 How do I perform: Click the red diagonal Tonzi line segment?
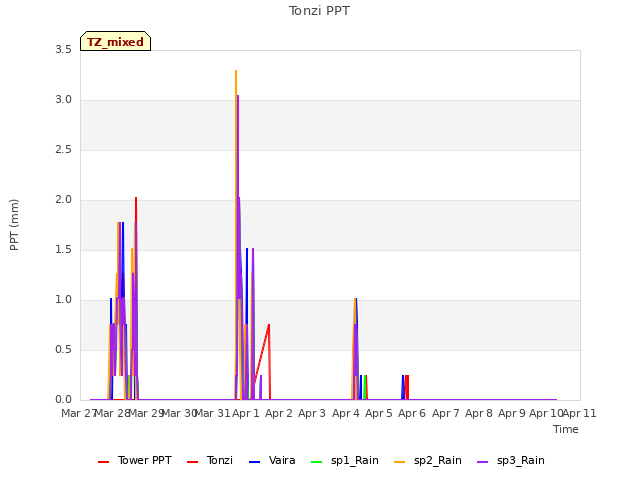click(262, 353)
